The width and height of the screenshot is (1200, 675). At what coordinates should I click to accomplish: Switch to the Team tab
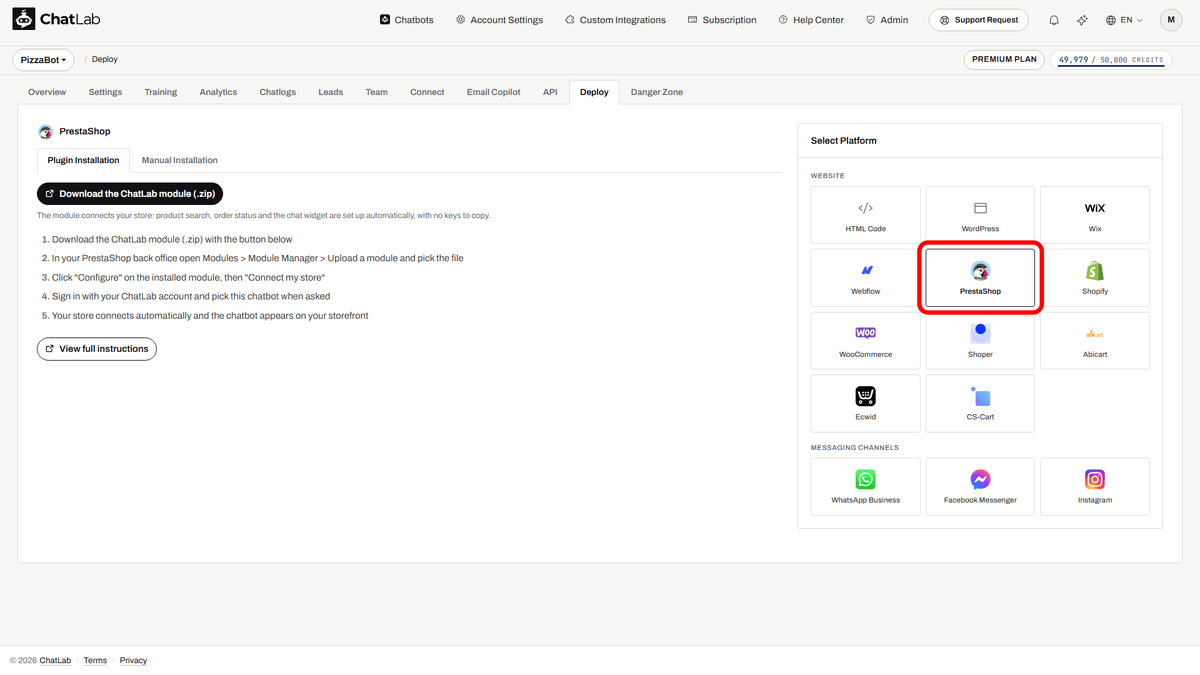[x=376, y=92]
